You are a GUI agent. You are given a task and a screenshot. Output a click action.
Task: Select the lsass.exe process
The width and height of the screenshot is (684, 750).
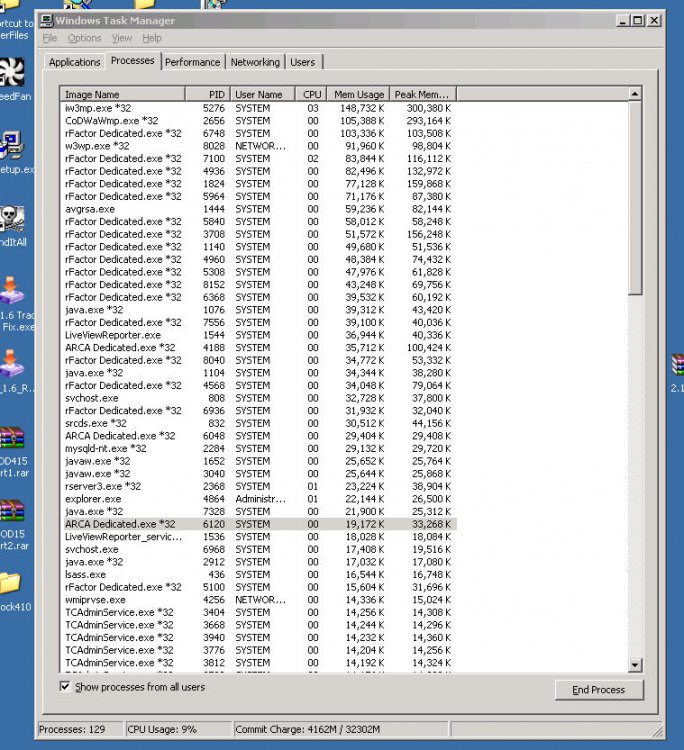259,574
